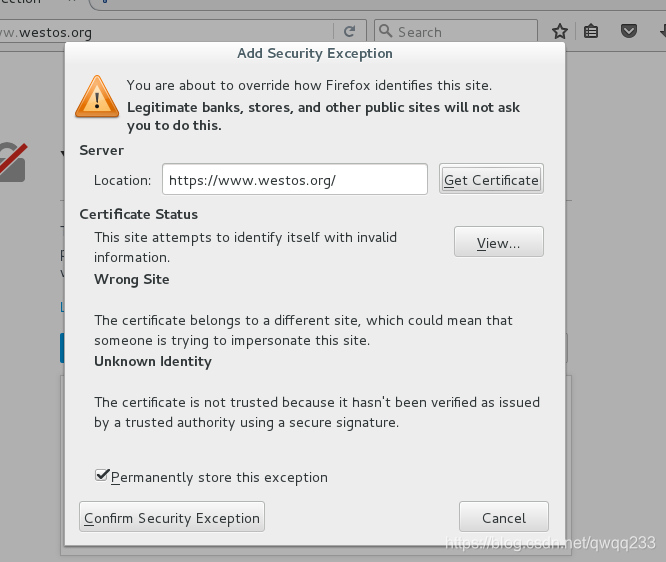Open the Pocket icon in the toolbar

629,31
